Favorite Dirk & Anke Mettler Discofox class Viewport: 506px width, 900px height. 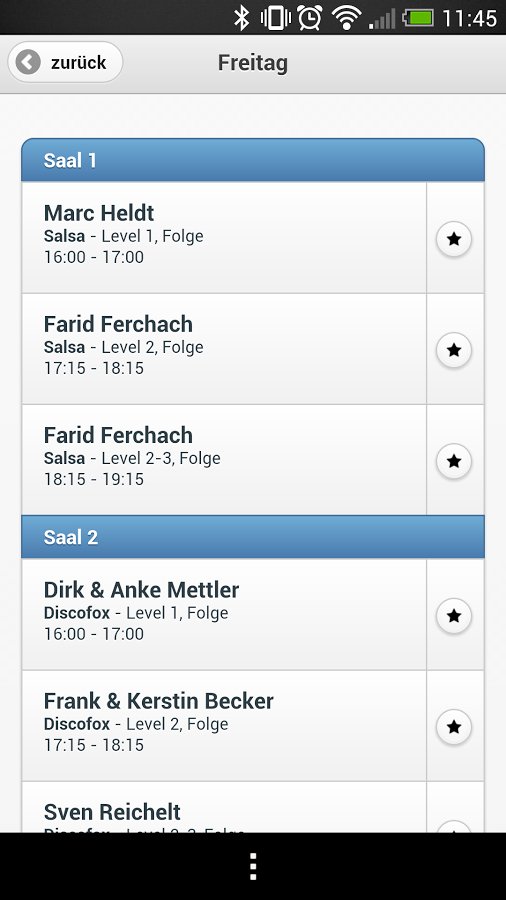[454, 615]
